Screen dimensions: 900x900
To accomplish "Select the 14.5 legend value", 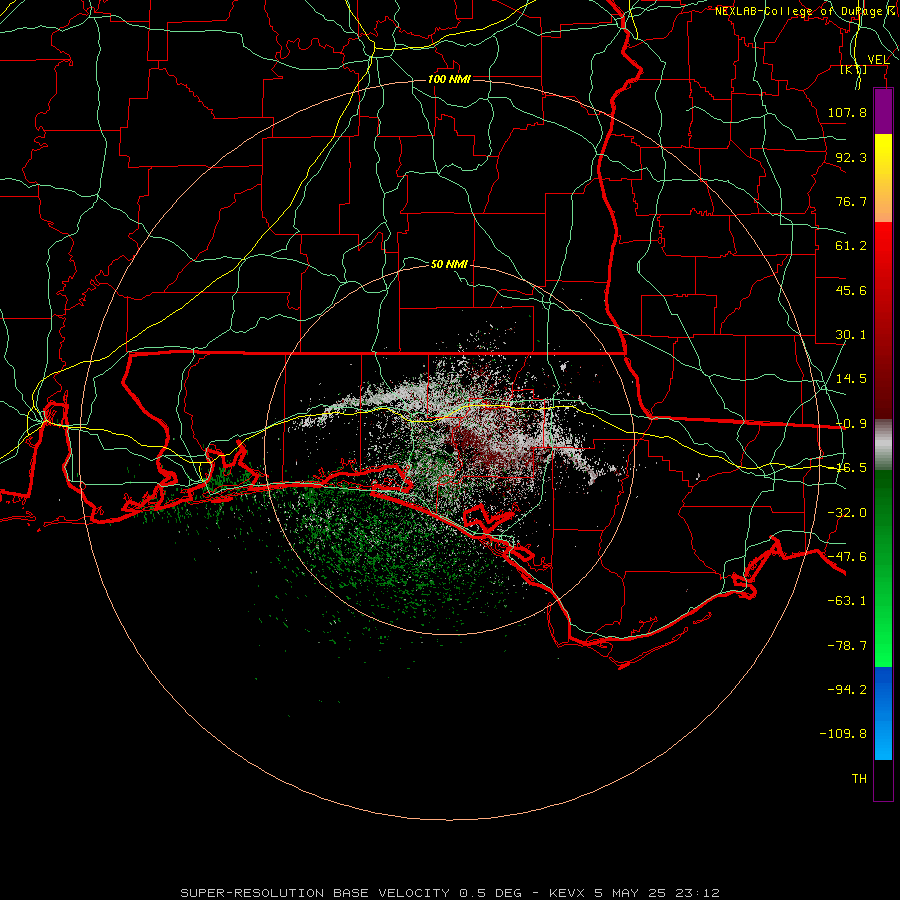I will coord(851,379).
